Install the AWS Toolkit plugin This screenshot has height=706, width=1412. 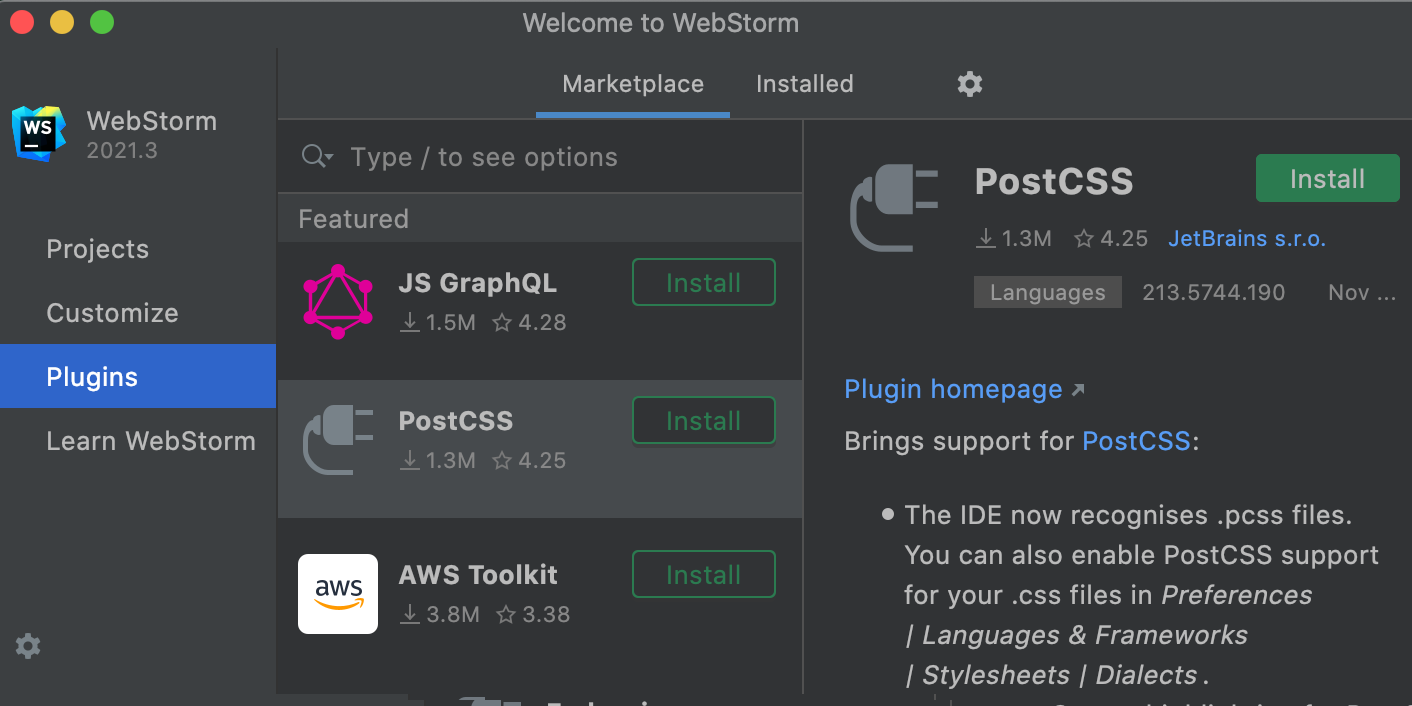coord(704,575)
